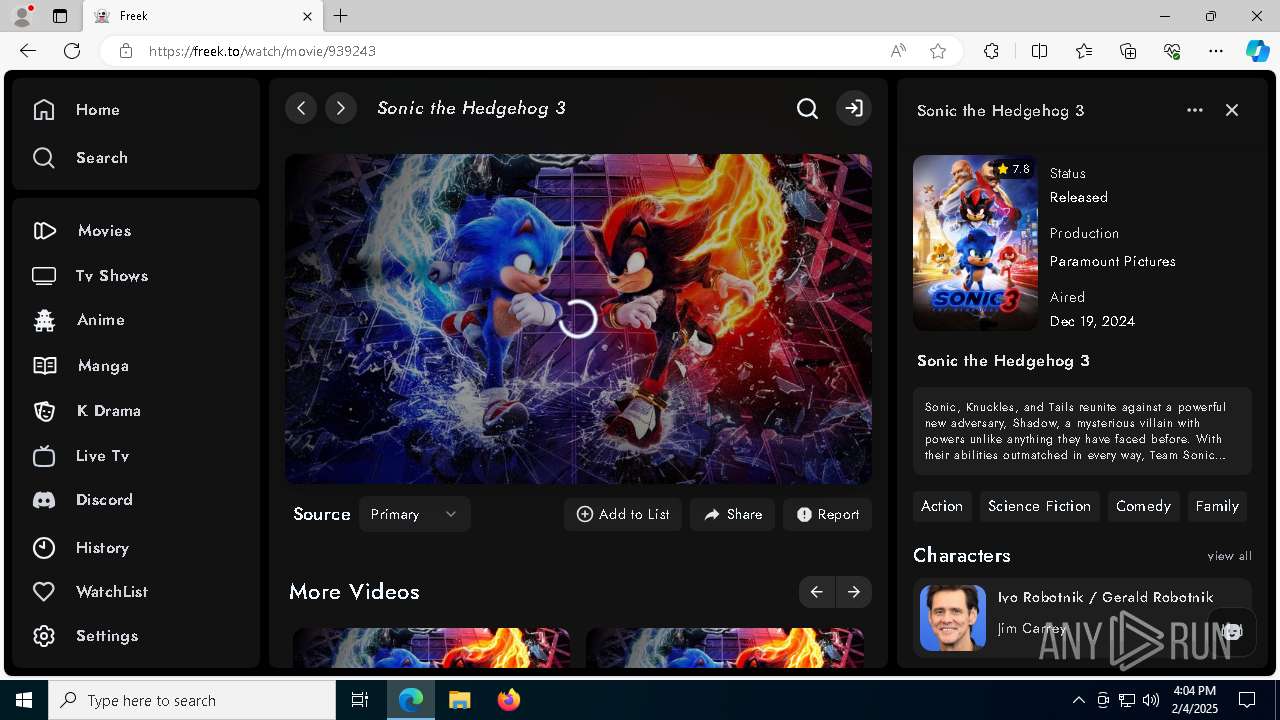The image size is (1280, 720).
Task: Click the movie description text box
Action: [x=1082, y=431]
